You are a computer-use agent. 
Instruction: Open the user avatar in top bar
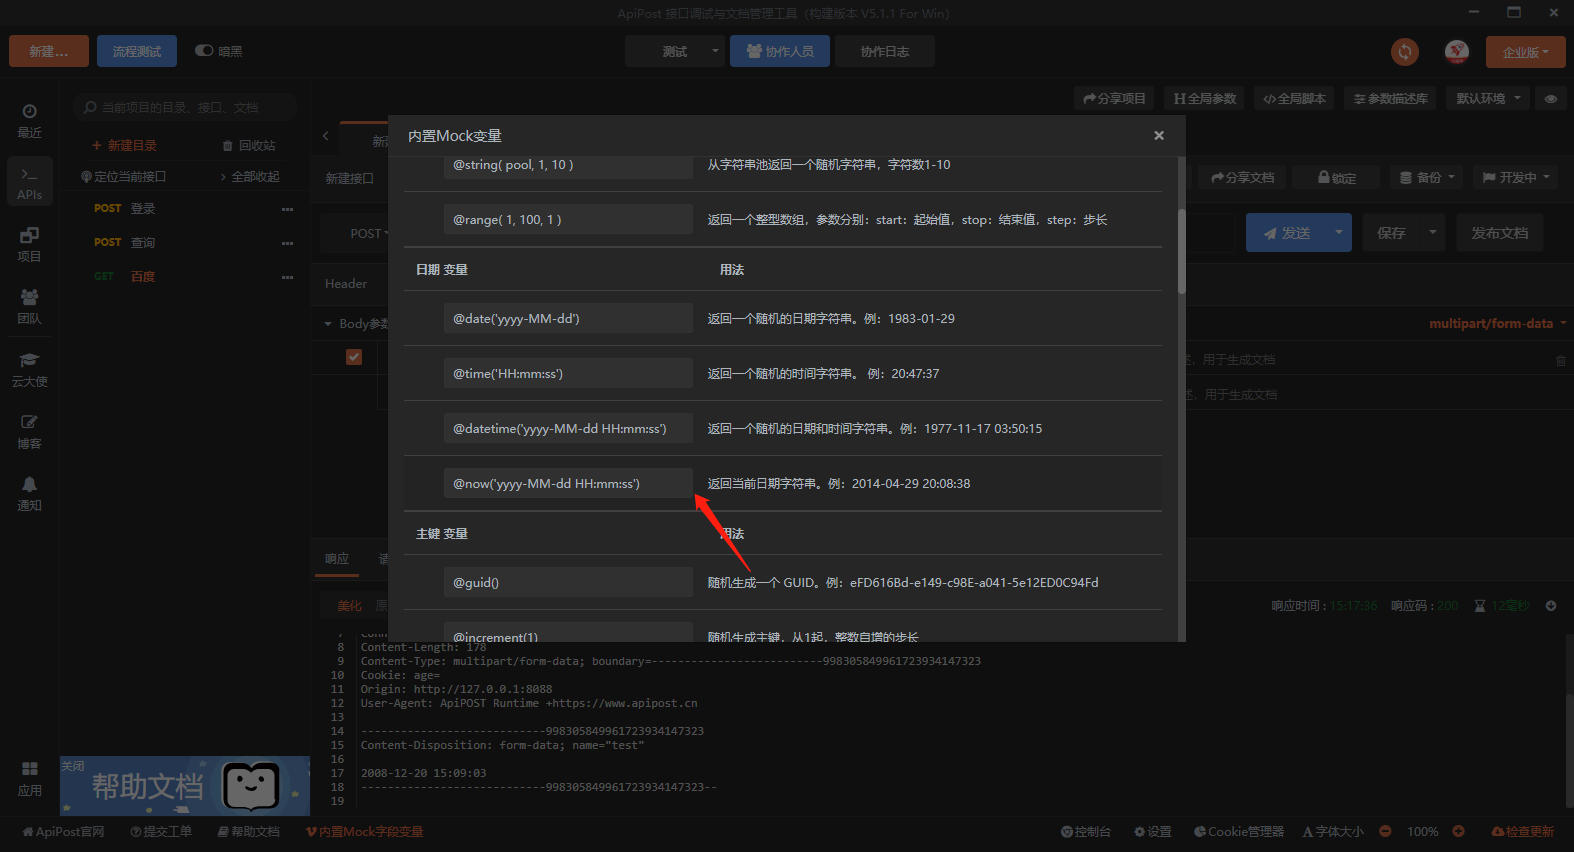tap(1457, 52)
